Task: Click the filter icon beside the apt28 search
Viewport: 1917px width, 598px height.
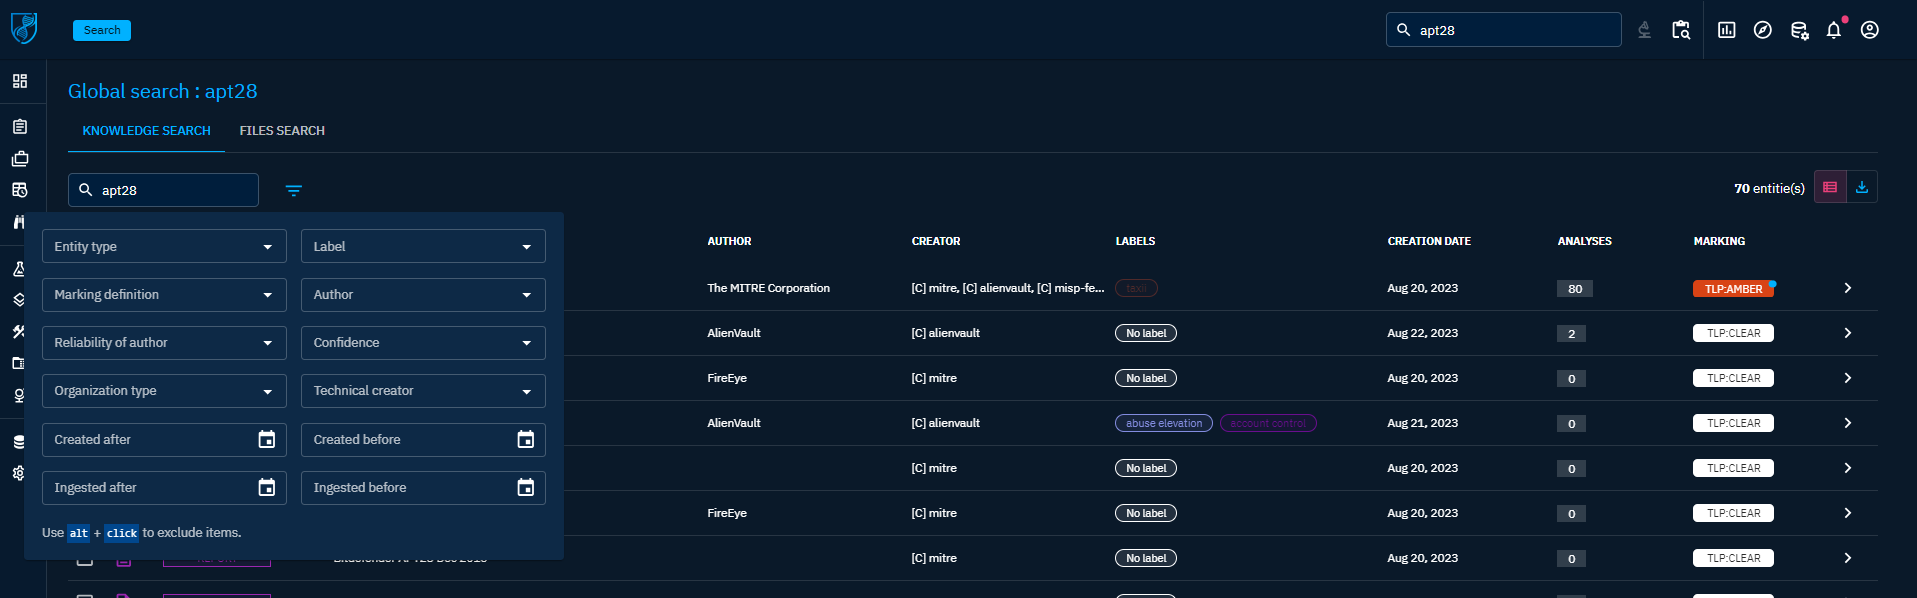Action: click(293, 190)
